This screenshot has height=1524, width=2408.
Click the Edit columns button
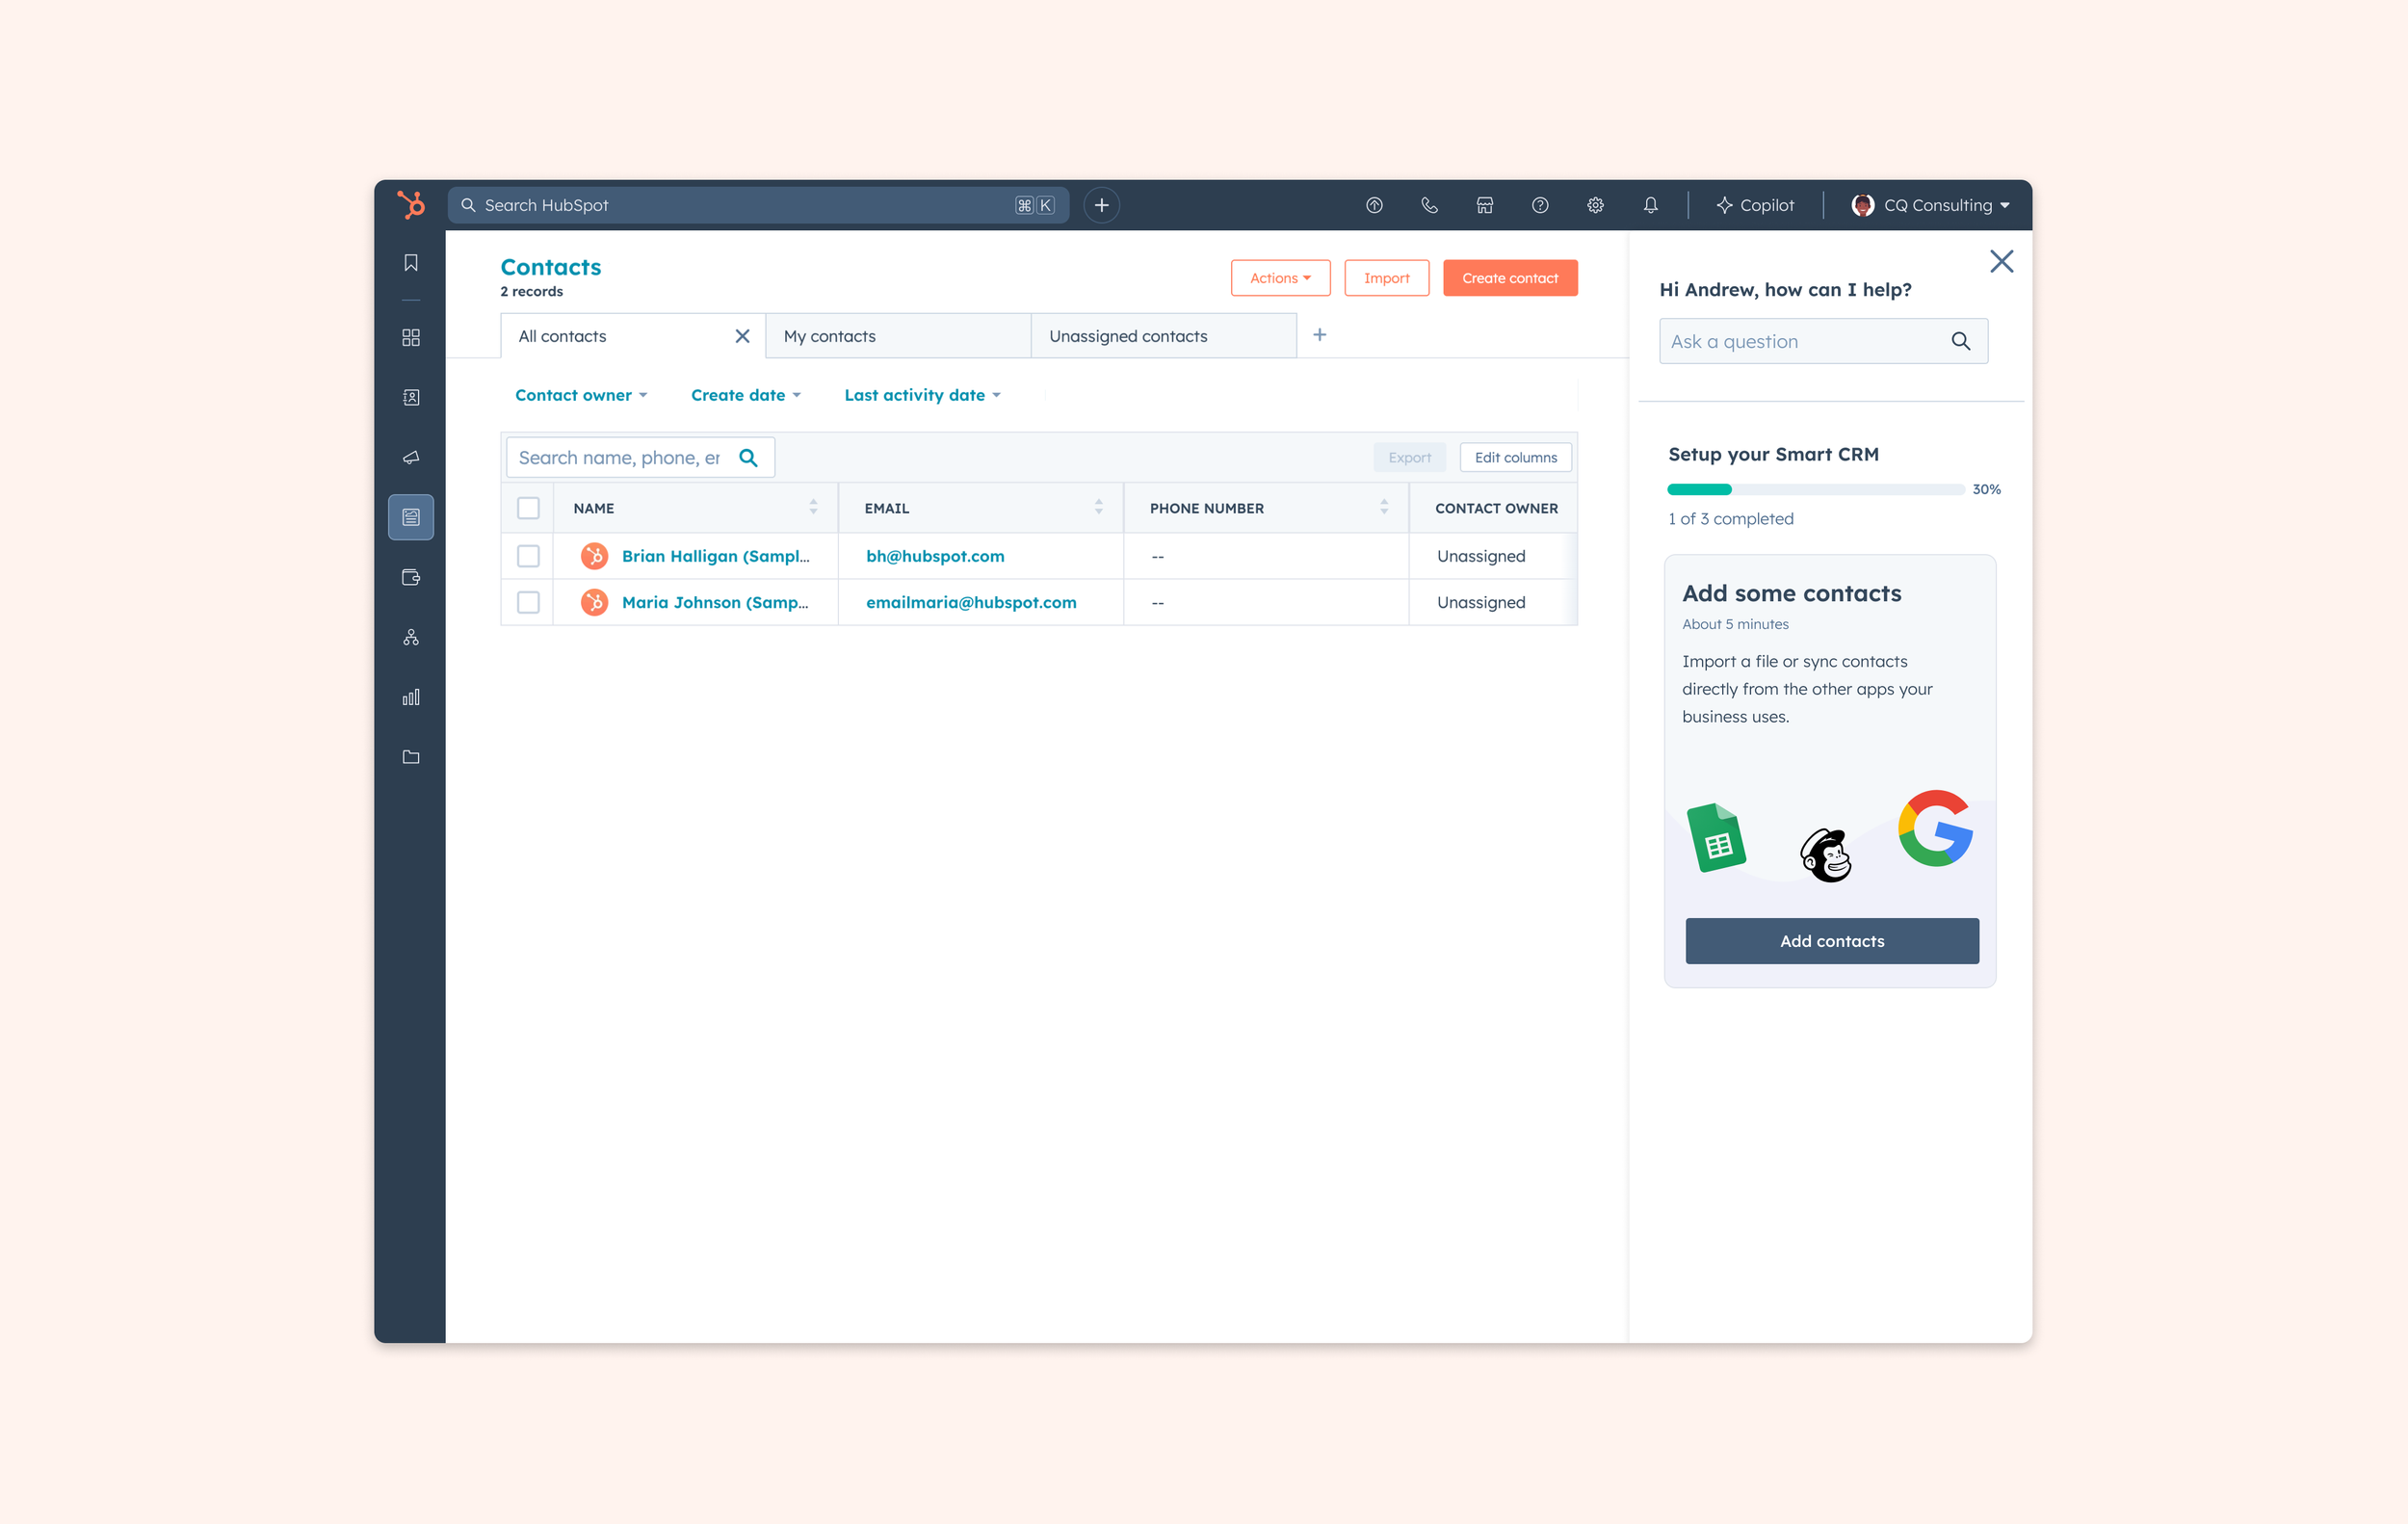(x=1515, y=457)
